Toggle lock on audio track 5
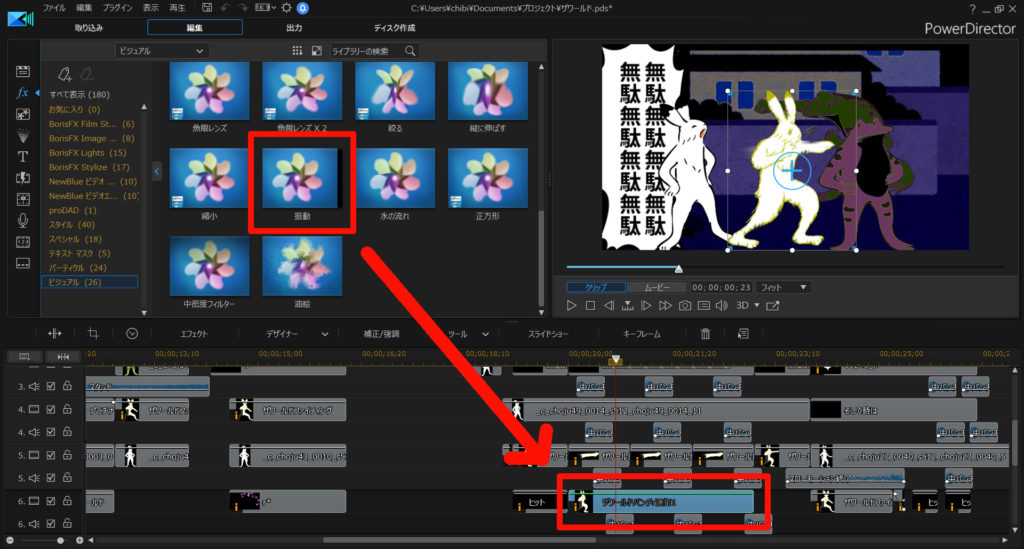The height and width of the screenshot is (549, 1024). (x=67, y=477)
